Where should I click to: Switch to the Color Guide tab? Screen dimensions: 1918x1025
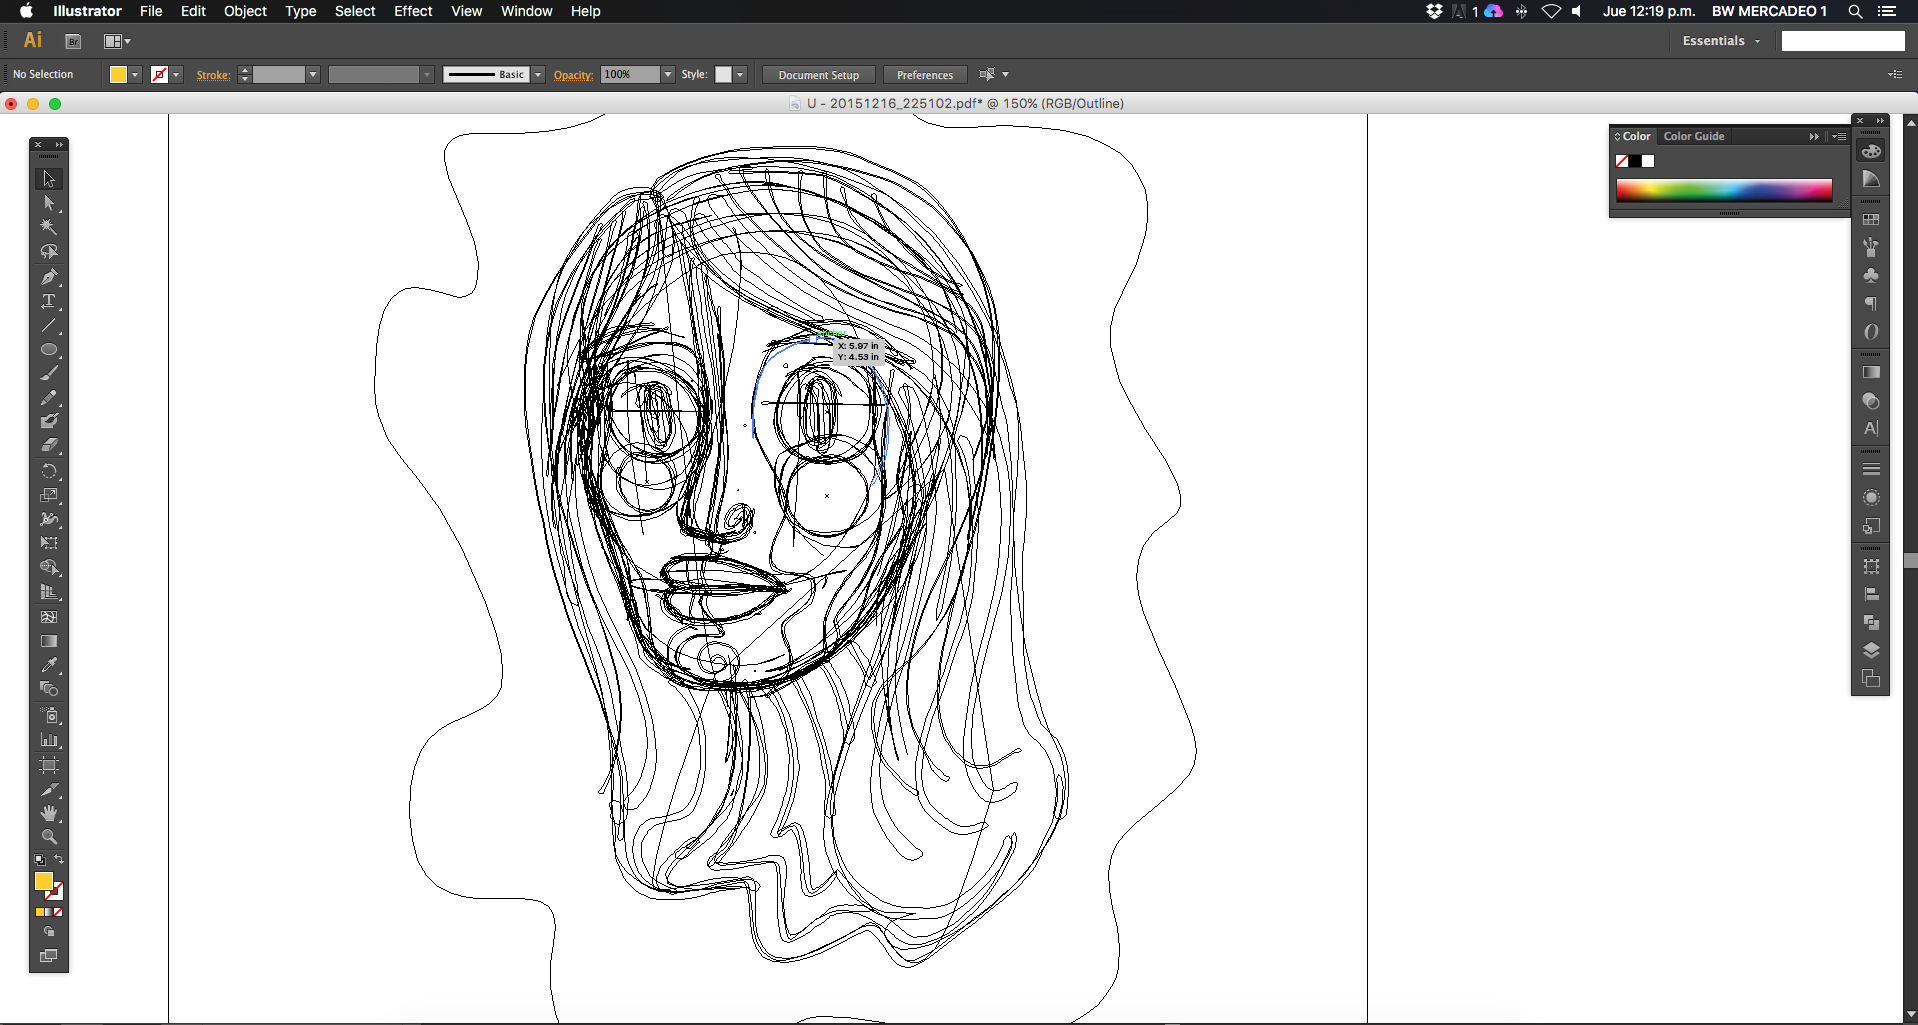pos(1693,136)
